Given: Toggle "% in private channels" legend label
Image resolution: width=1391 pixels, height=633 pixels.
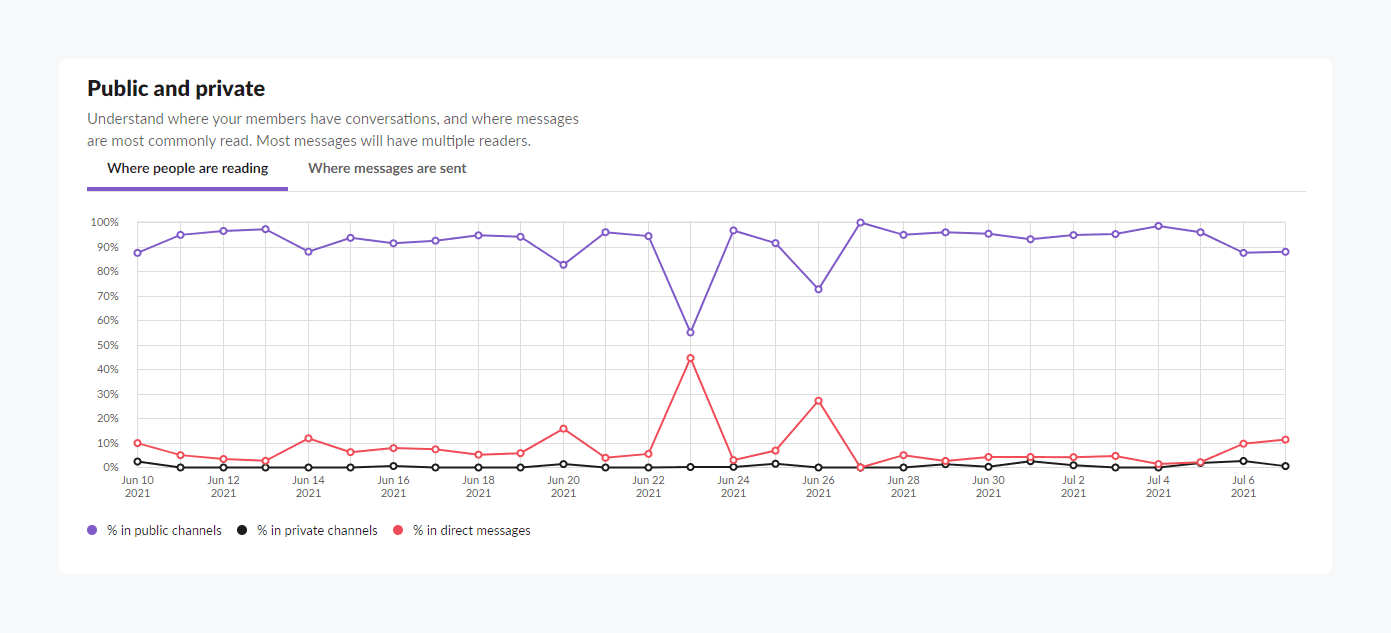Looking at the screenshot, I should [x=317, y=531].
